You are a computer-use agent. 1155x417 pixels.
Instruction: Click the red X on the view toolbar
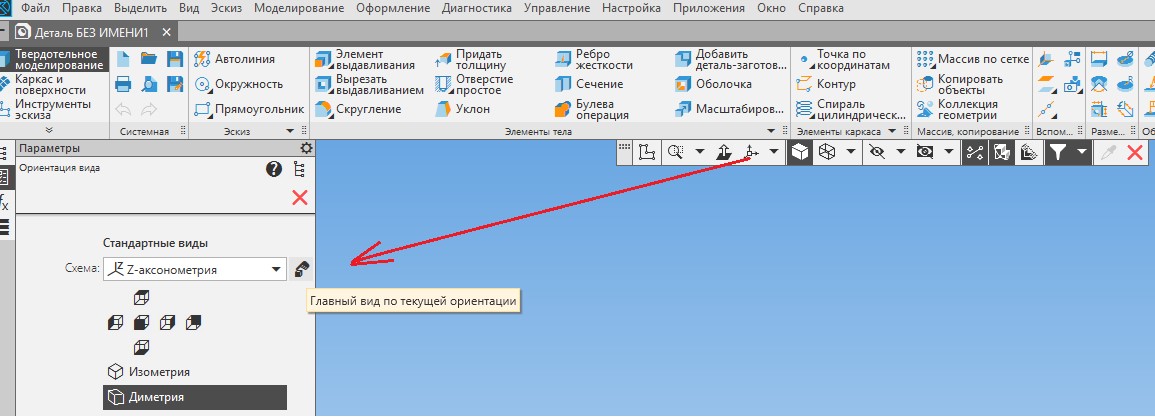1135,153
